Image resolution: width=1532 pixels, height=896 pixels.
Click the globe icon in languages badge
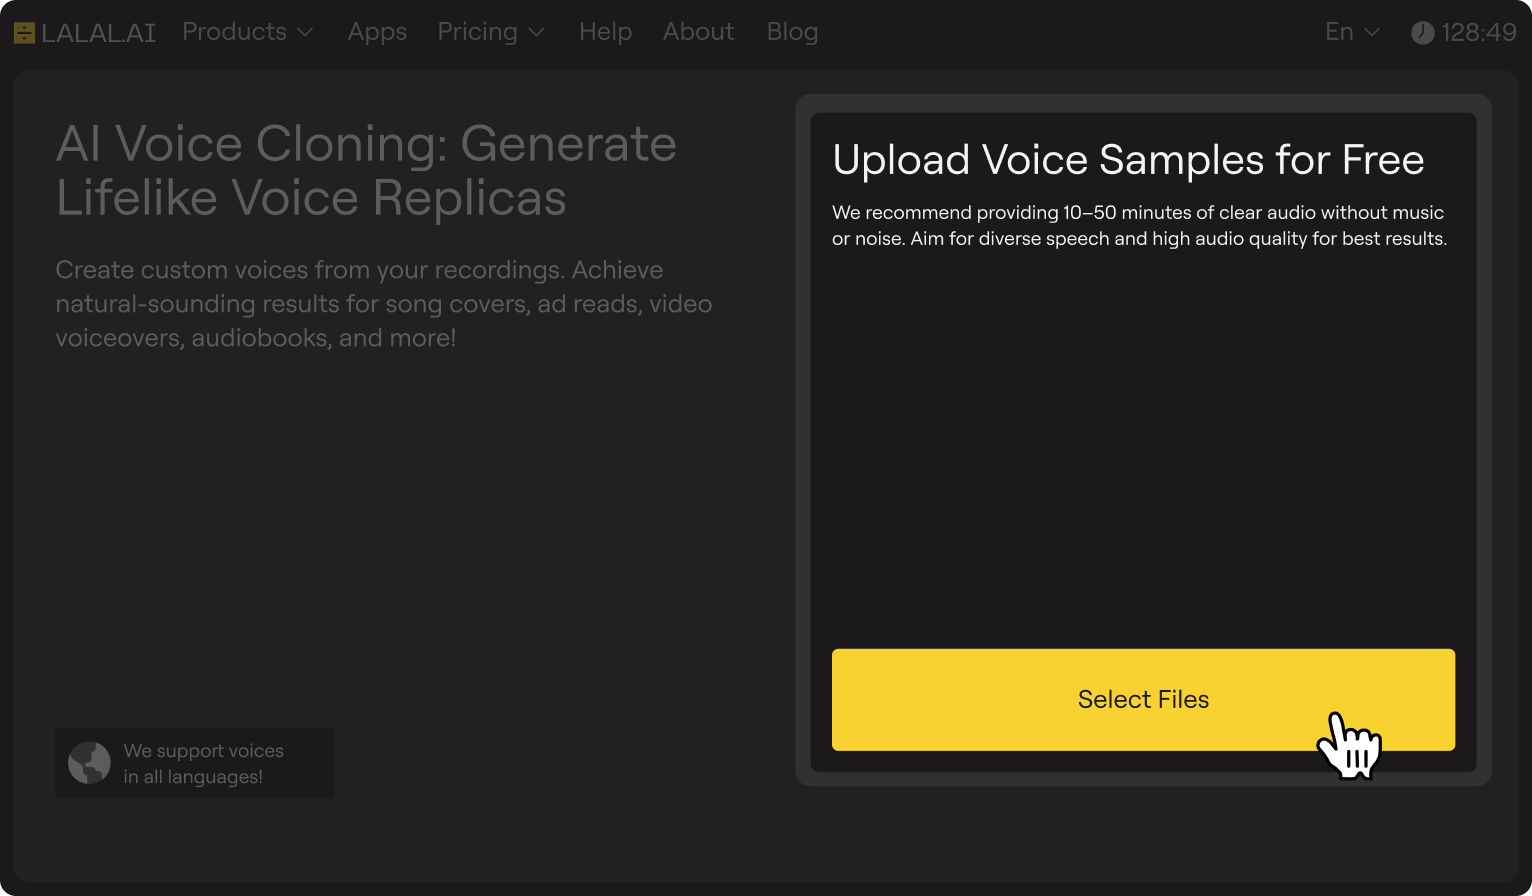[x=89, y=763]
